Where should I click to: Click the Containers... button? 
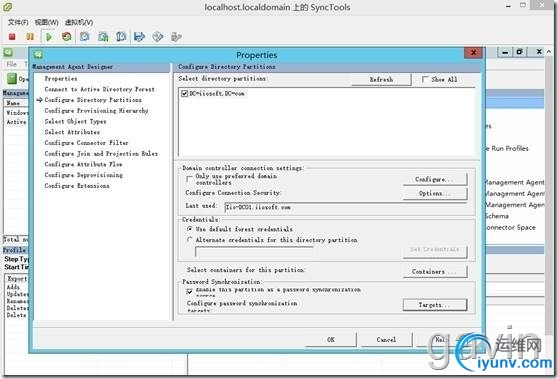pyautogui.click(x=435, y=272)
